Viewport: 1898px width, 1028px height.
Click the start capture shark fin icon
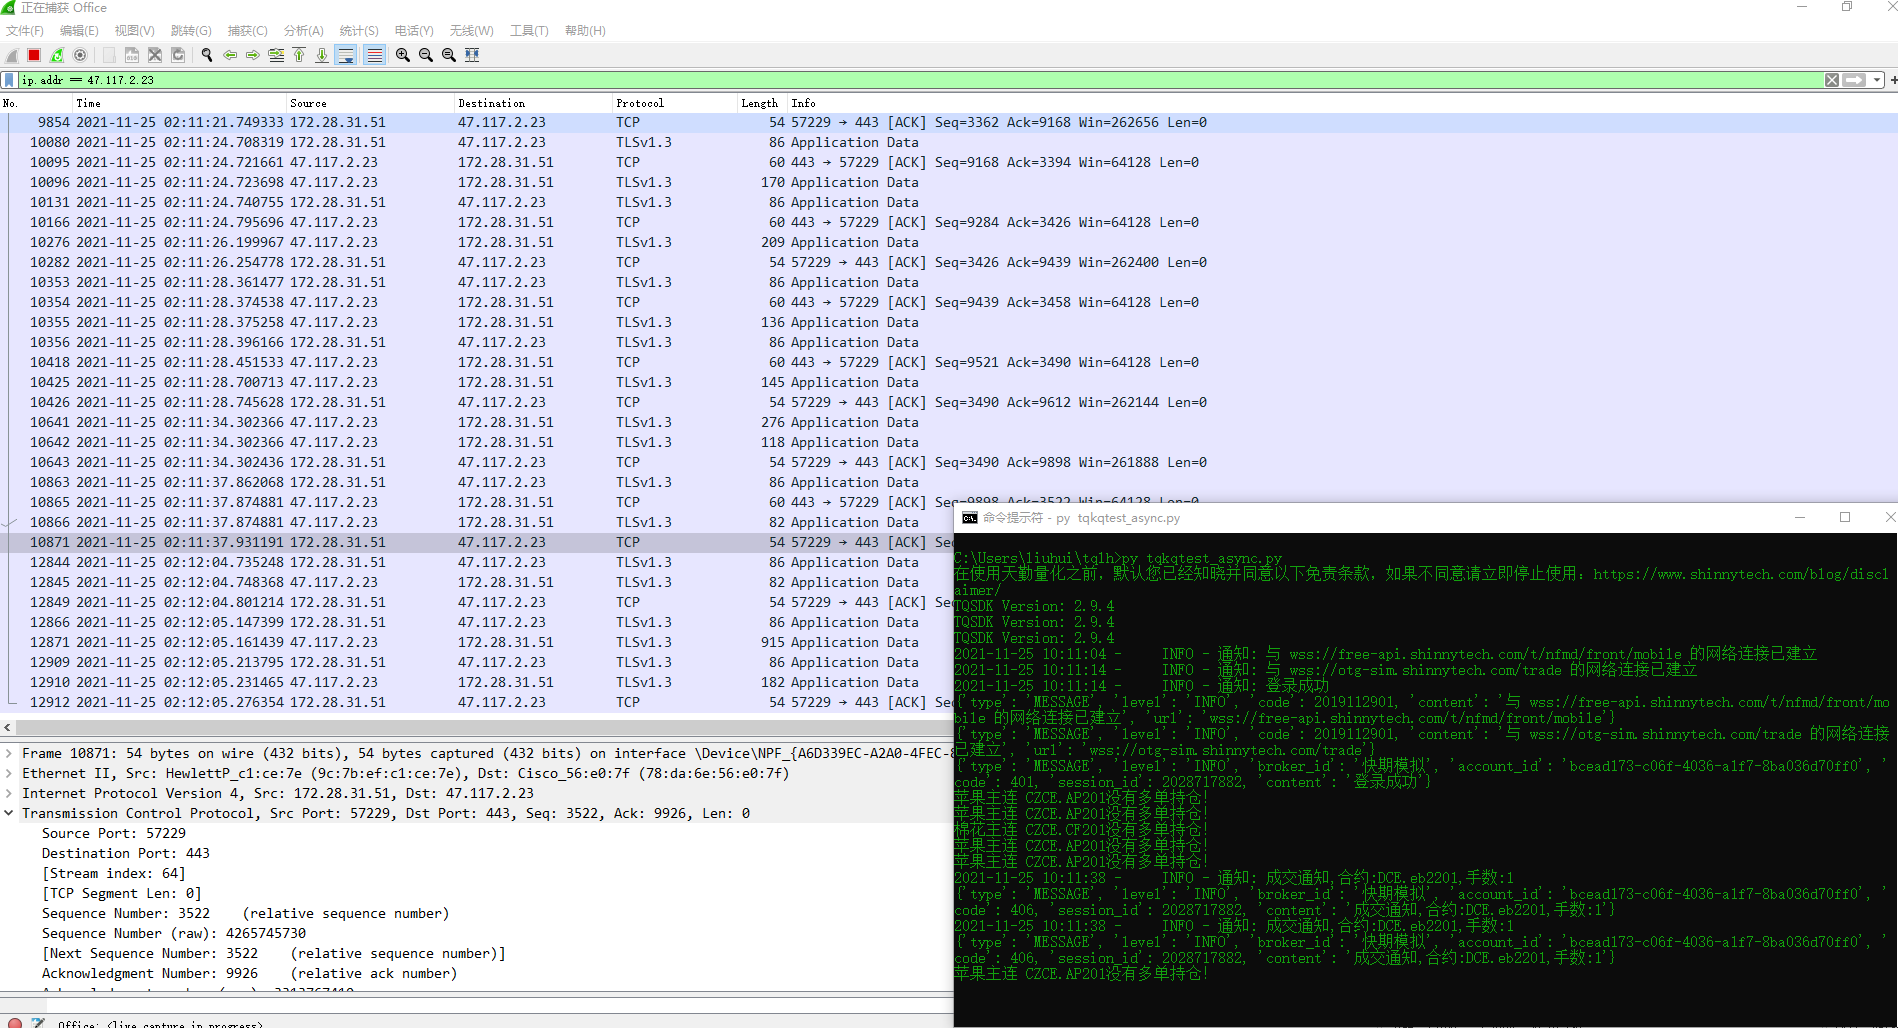tap(12, 55)
